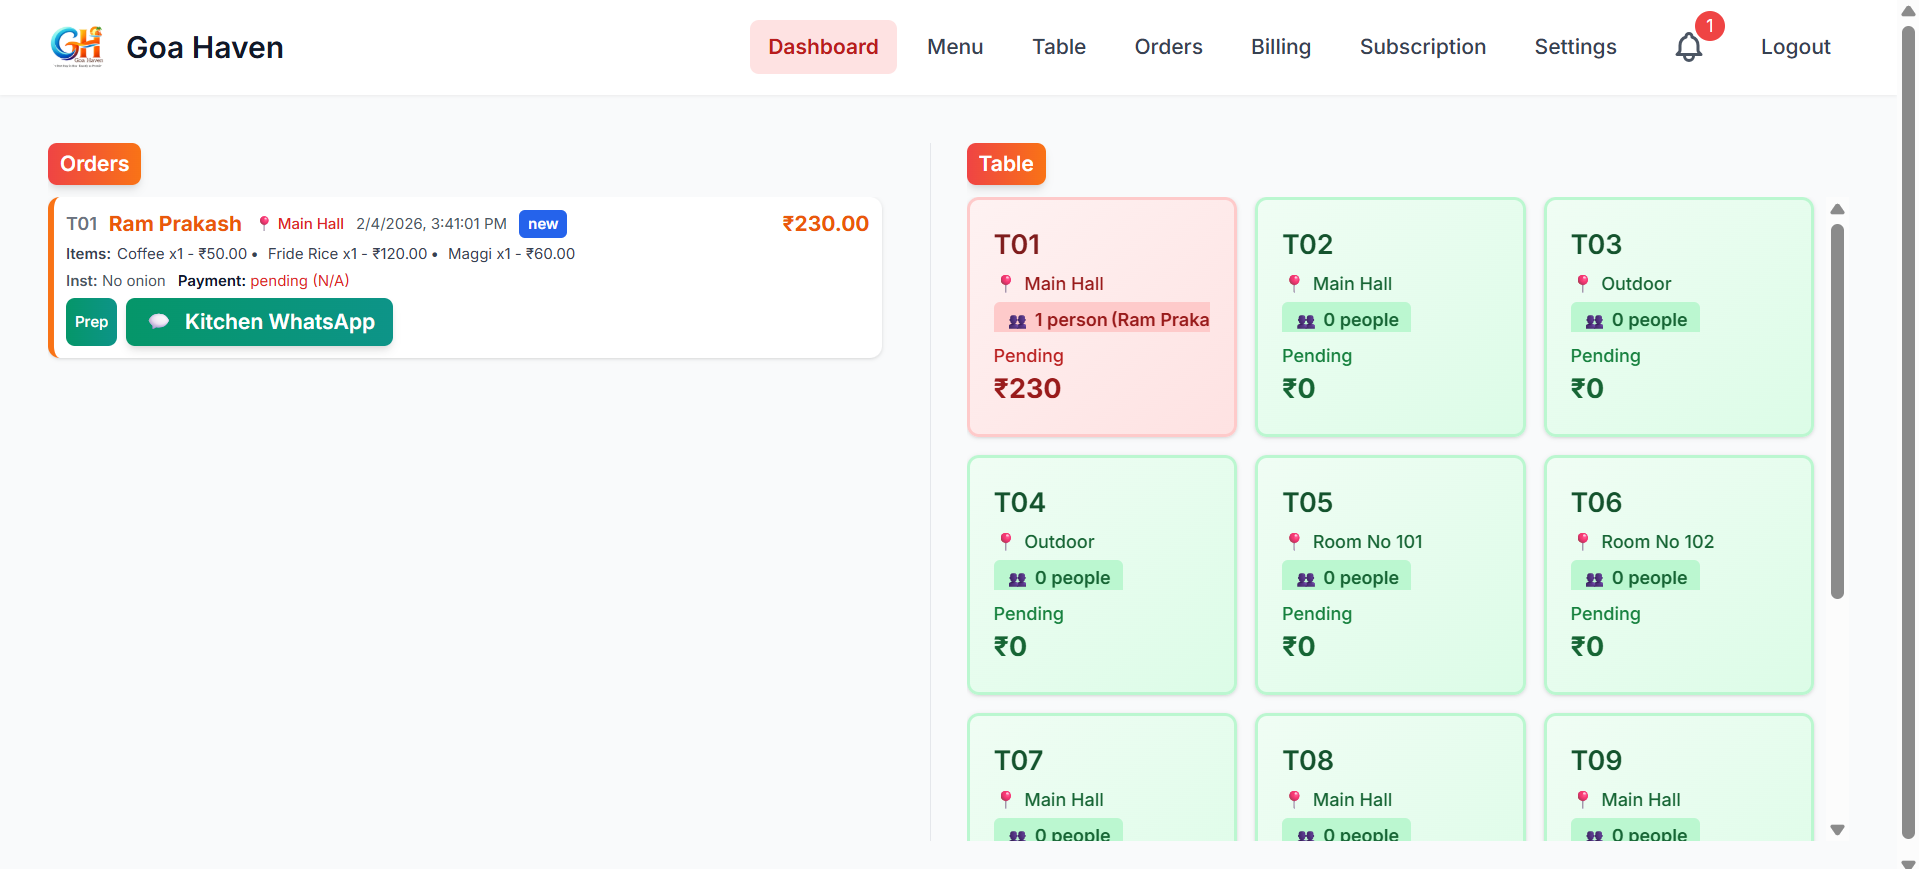Image resolution: width=1919 pixels, height=869 pixels.
Task: Open the Orders page in navigation
Action: pyautogui.click(x=1168, y=47)
